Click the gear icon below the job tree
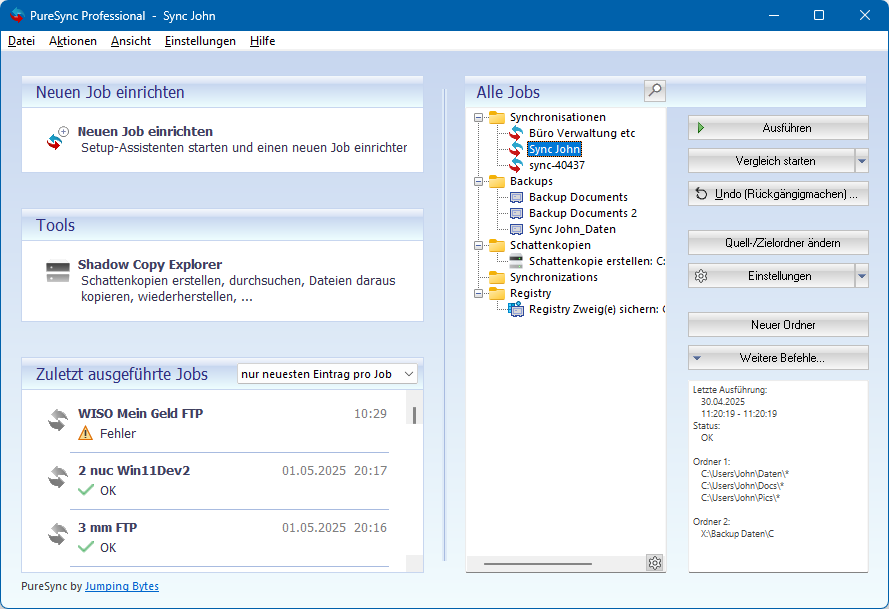This screenshot has height=609, width=889. (654, 563)
